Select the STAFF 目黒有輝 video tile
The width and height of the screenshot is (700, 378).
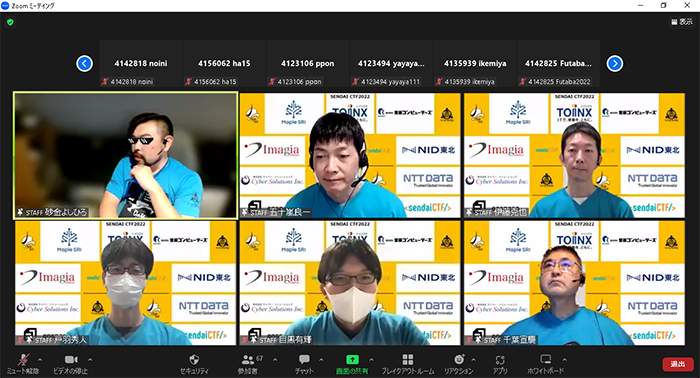(350, 282)
